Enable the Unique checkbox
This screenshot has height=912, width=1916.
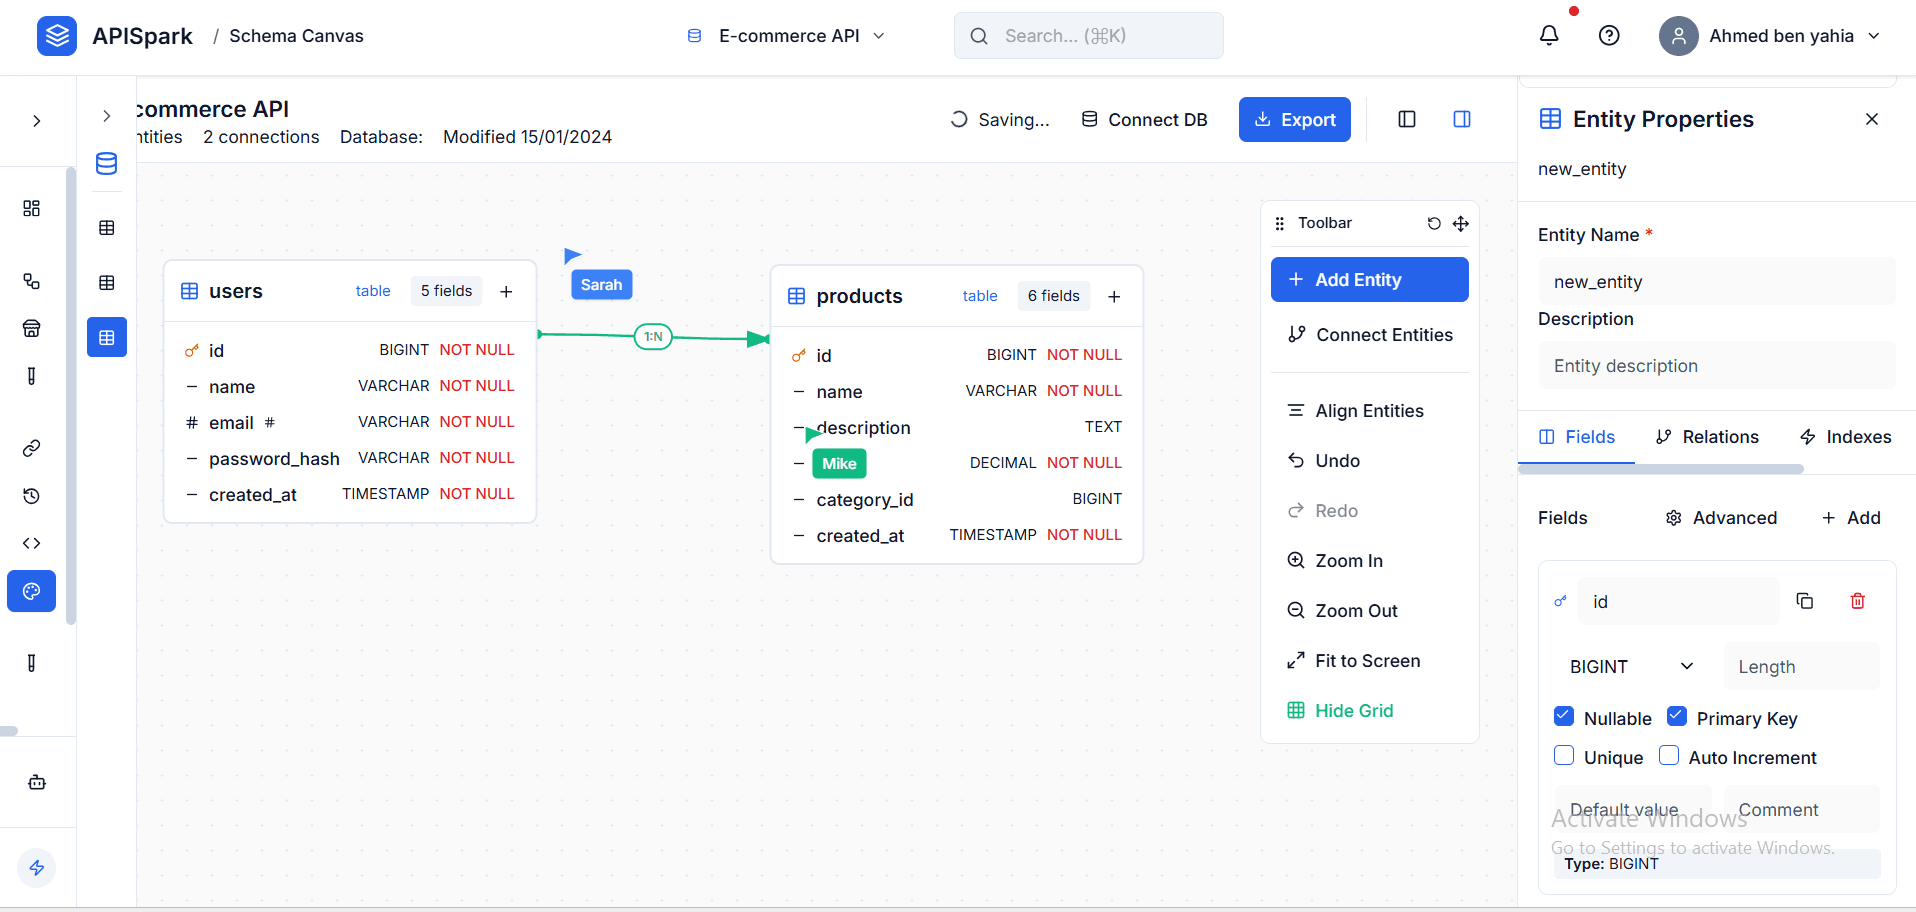(1564, 756)
